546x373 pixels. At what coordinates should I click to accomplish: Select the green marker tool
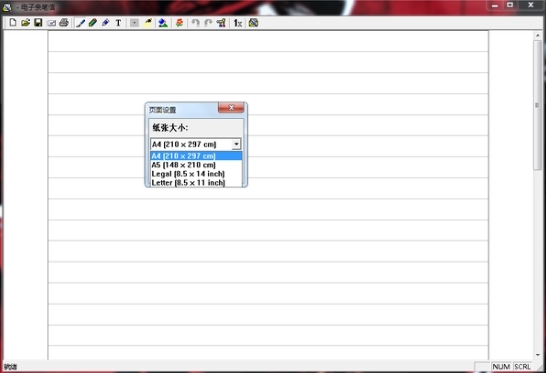coord(93,23)
